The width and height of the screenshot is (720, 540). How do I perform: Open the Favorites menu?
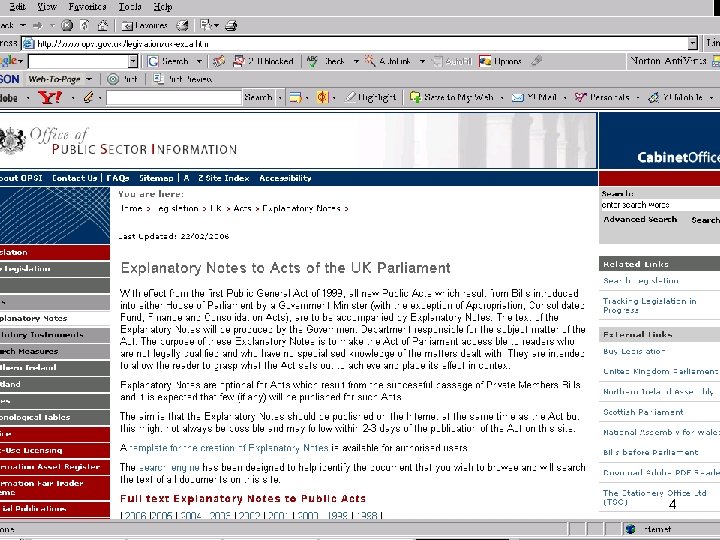87,7
